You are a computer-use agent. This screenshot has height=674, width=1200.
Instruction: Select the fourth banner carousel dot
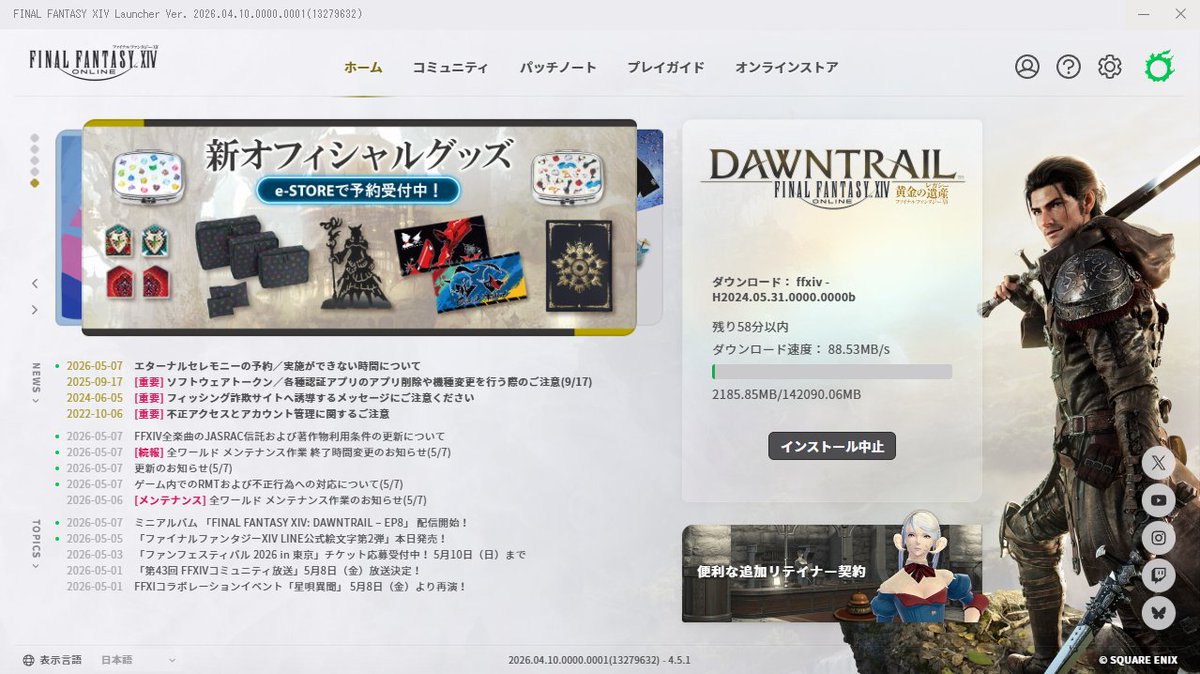(35, 171)
